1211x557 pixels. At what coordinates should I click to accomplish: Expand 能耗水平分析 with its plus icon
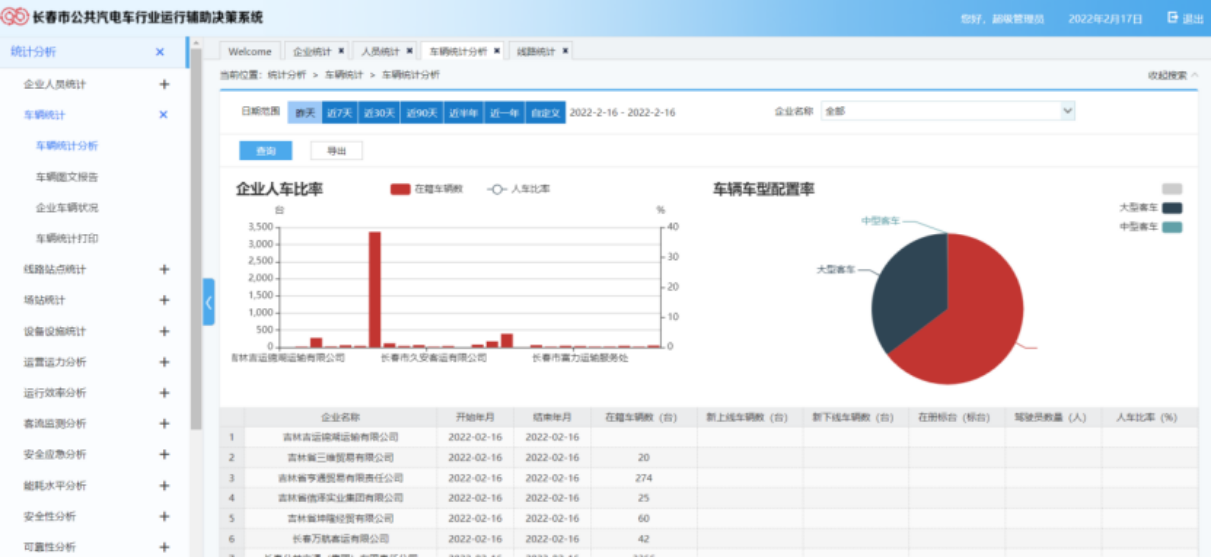pos(164,486)
